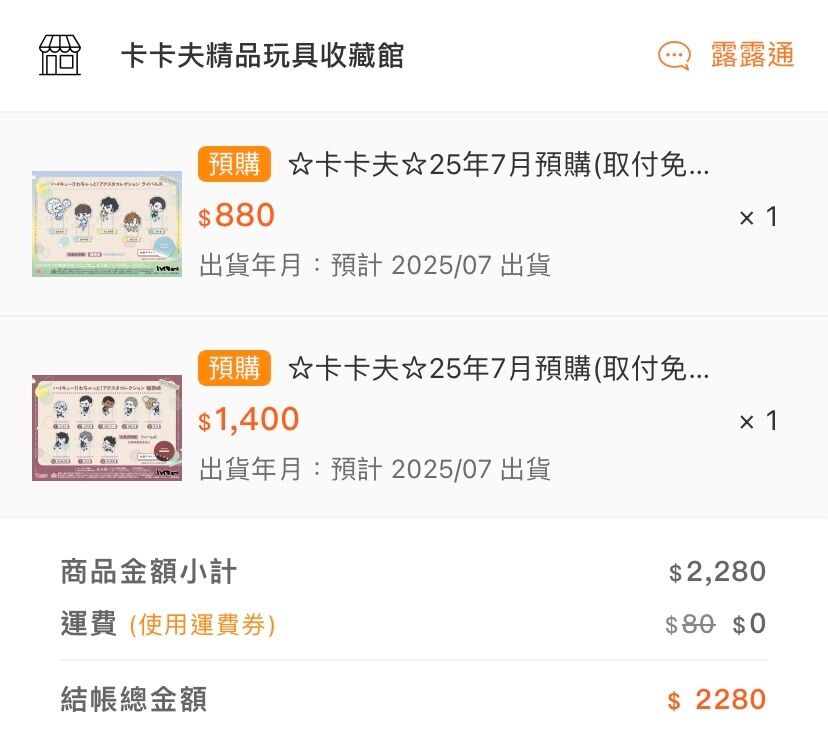Open 卡卡夫精品玩具收藏館 store name
828x738 pixels.
pos(262,55)
